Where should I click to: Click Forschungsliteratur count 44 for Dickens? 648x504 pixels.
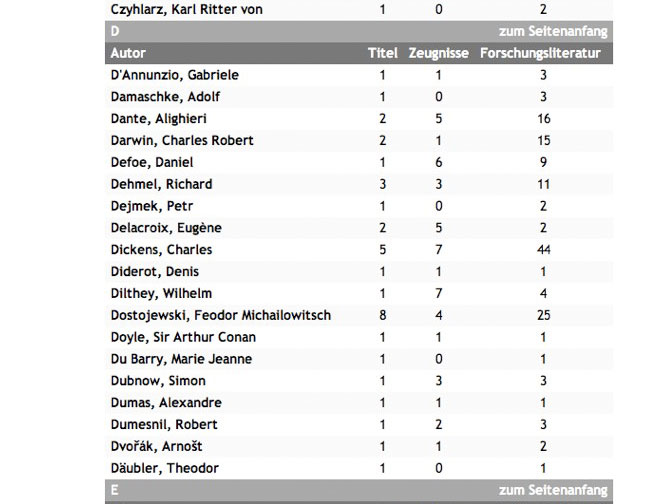point(543,250)
